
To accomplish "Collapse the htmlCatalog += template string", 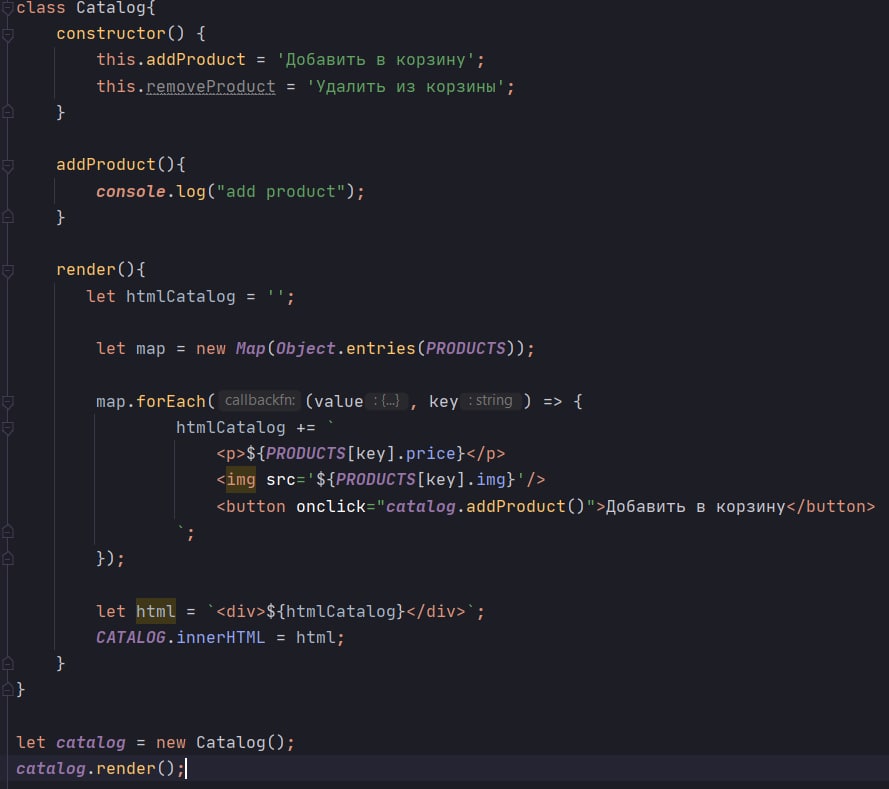I will pyautogui.click(x=7, y=428).
